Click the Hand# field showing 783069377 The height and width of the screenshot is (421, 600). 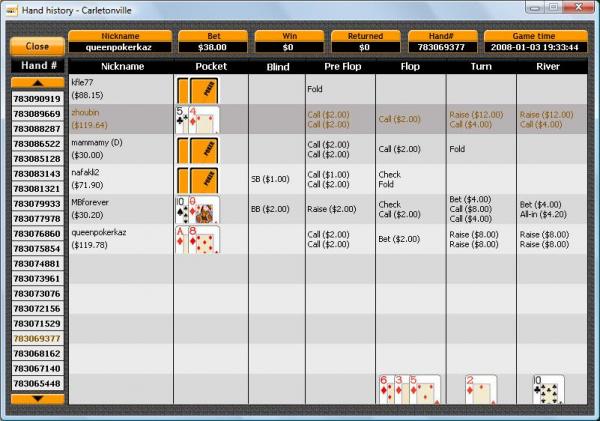(442, 46)
